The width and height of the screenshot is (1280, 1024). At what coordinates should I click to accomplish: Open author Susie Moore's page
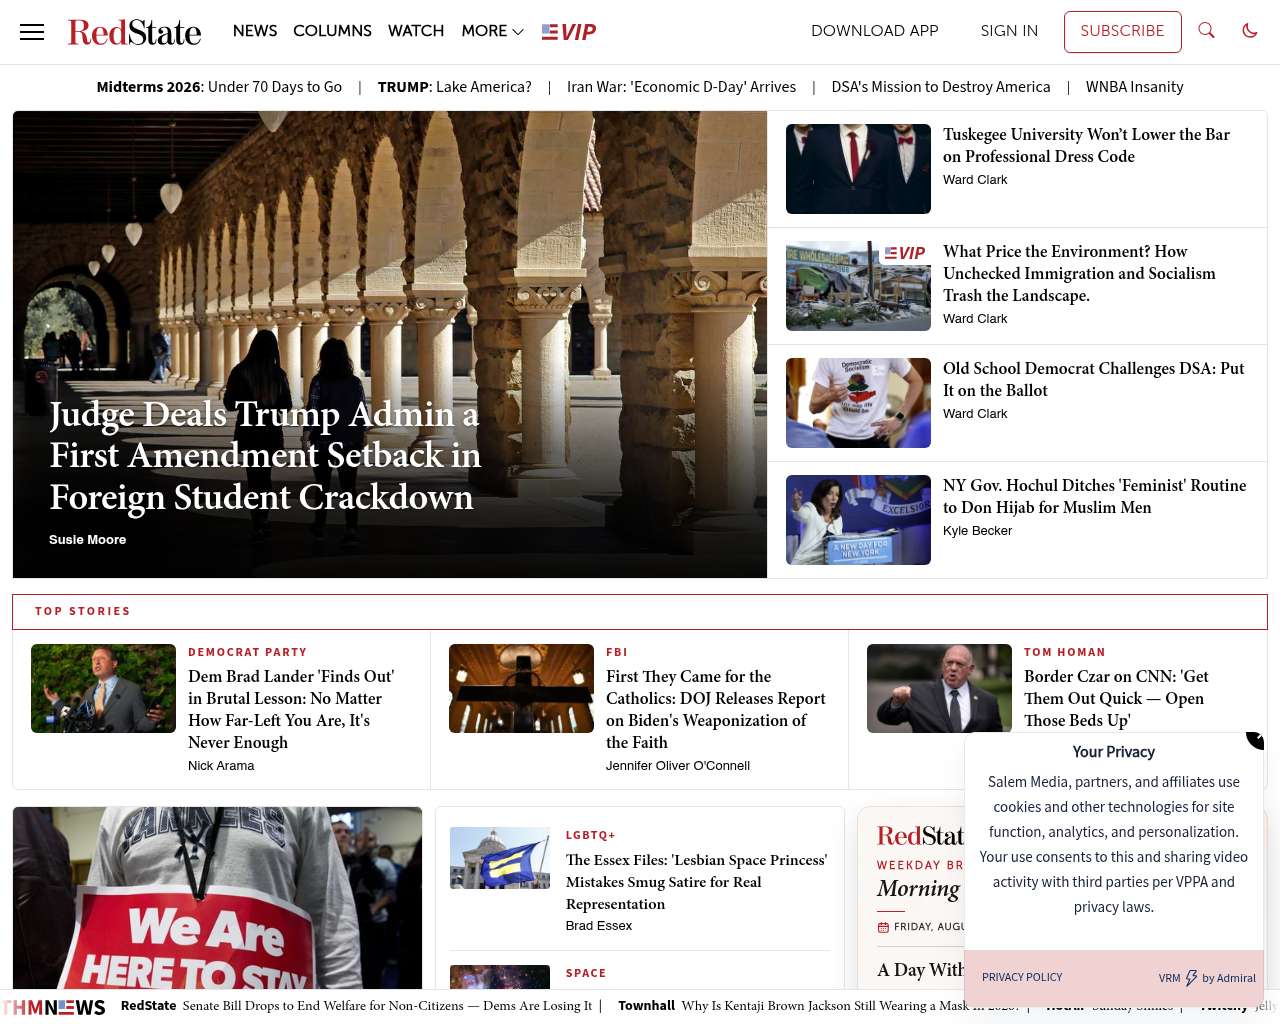click(x=88, y=540)
